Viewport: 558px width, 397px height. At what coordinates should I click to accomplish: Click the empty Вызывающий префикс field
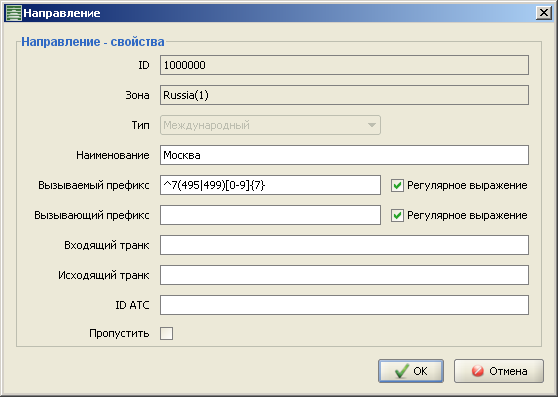pos(270,215)
